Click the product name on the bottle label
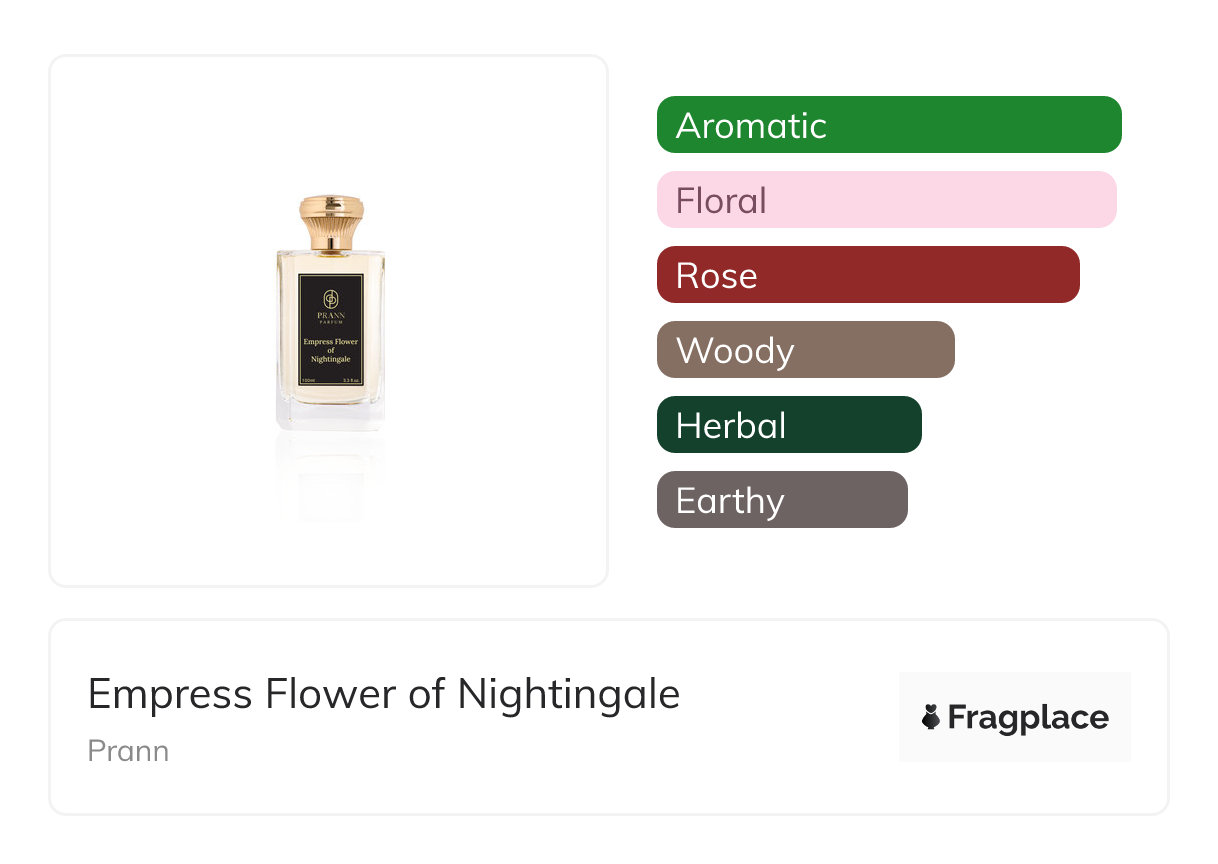 (x=331, y=349)
